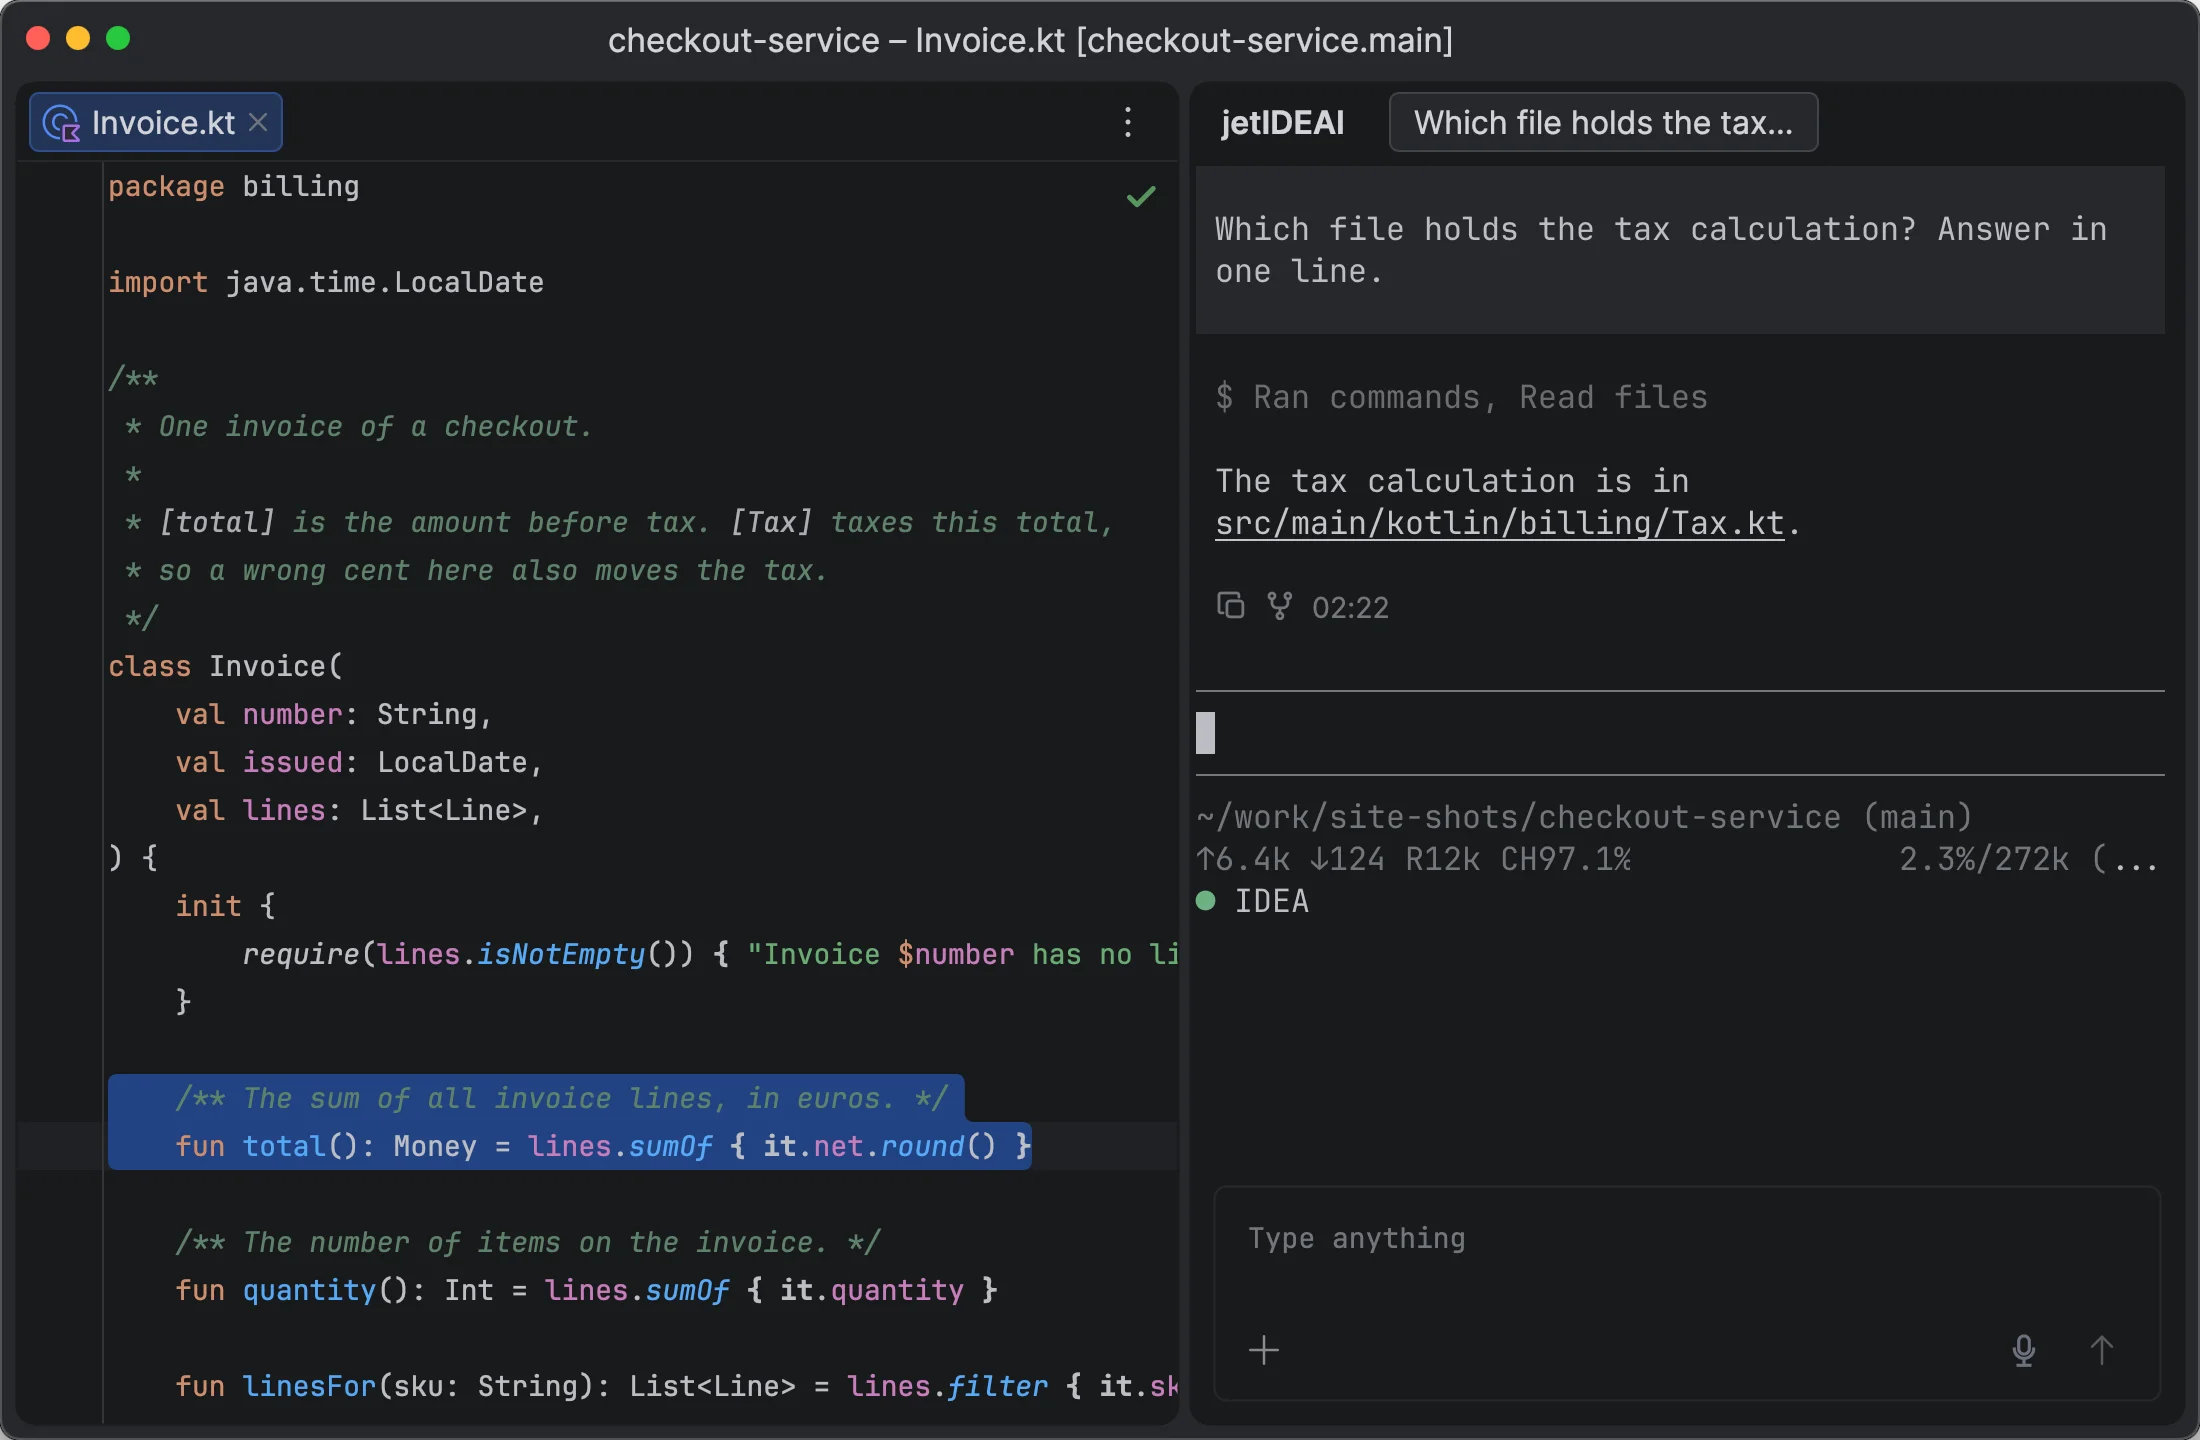Click the '~/work/site-shots/checkout-service (main)' path
This screenshot has height=1440, width=2200.
(1584, 817)
